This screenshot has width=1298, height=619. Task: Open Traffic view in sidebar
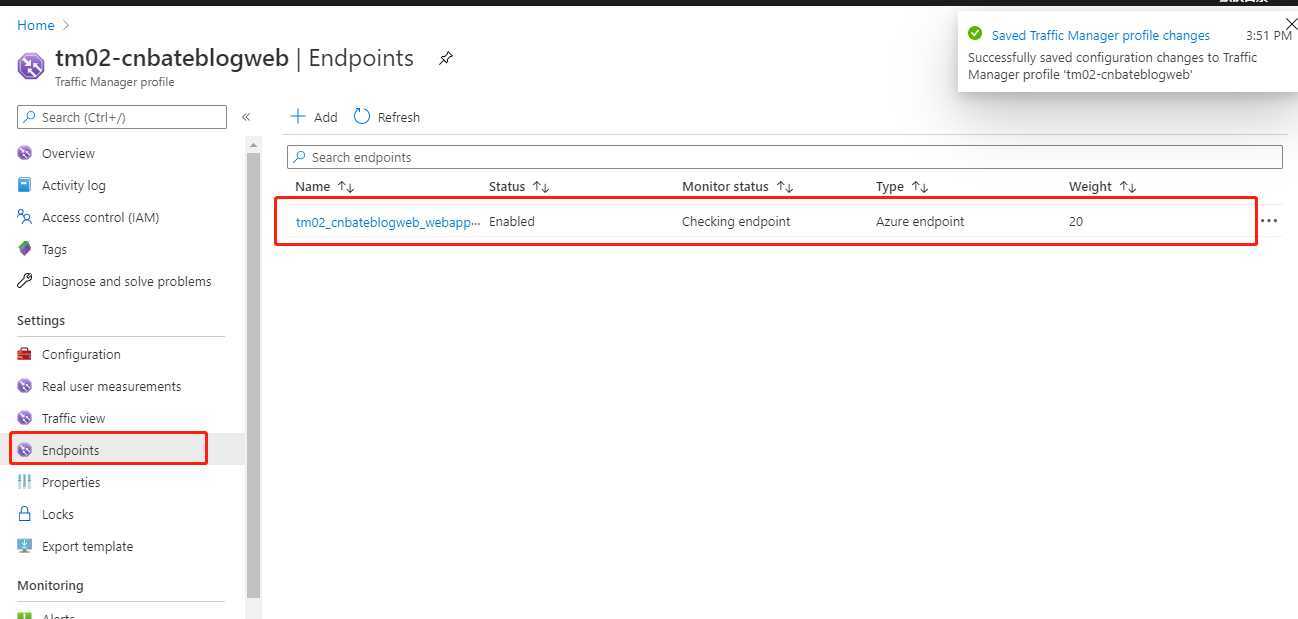click(x=73, y=418)
